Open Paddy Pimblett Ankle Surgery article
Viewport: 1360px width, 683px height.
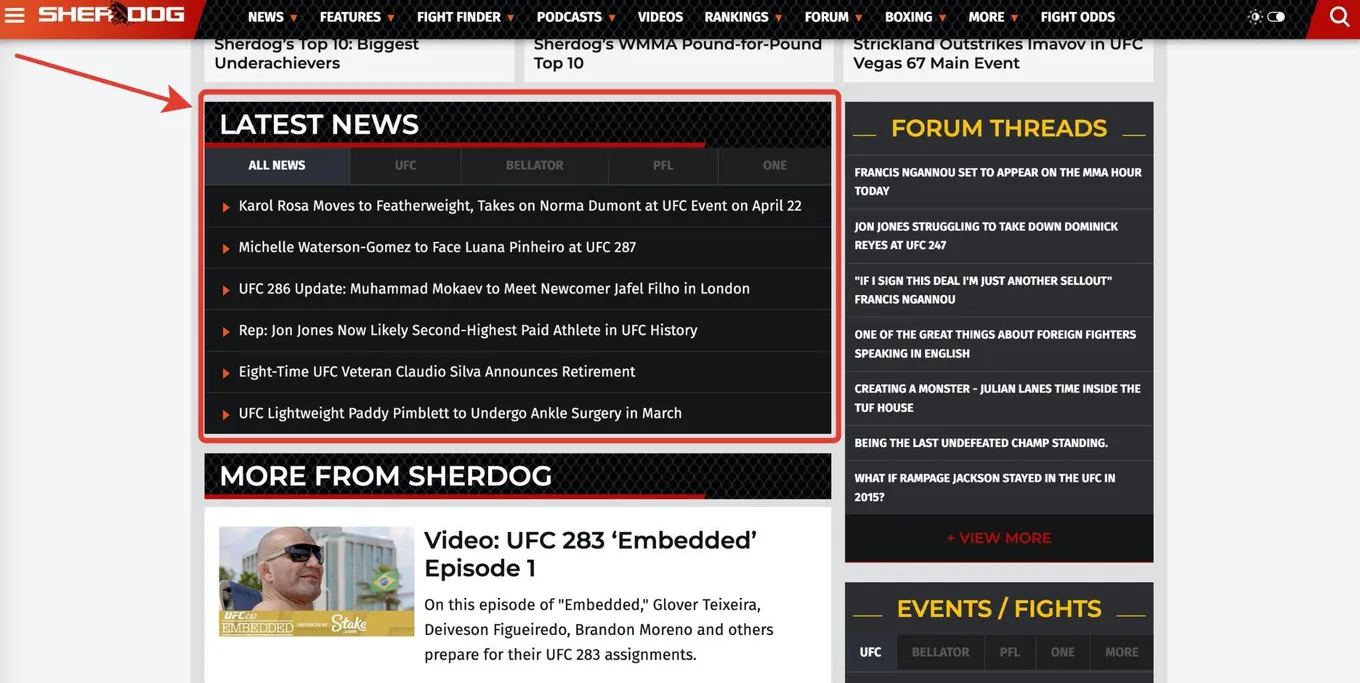460,413
